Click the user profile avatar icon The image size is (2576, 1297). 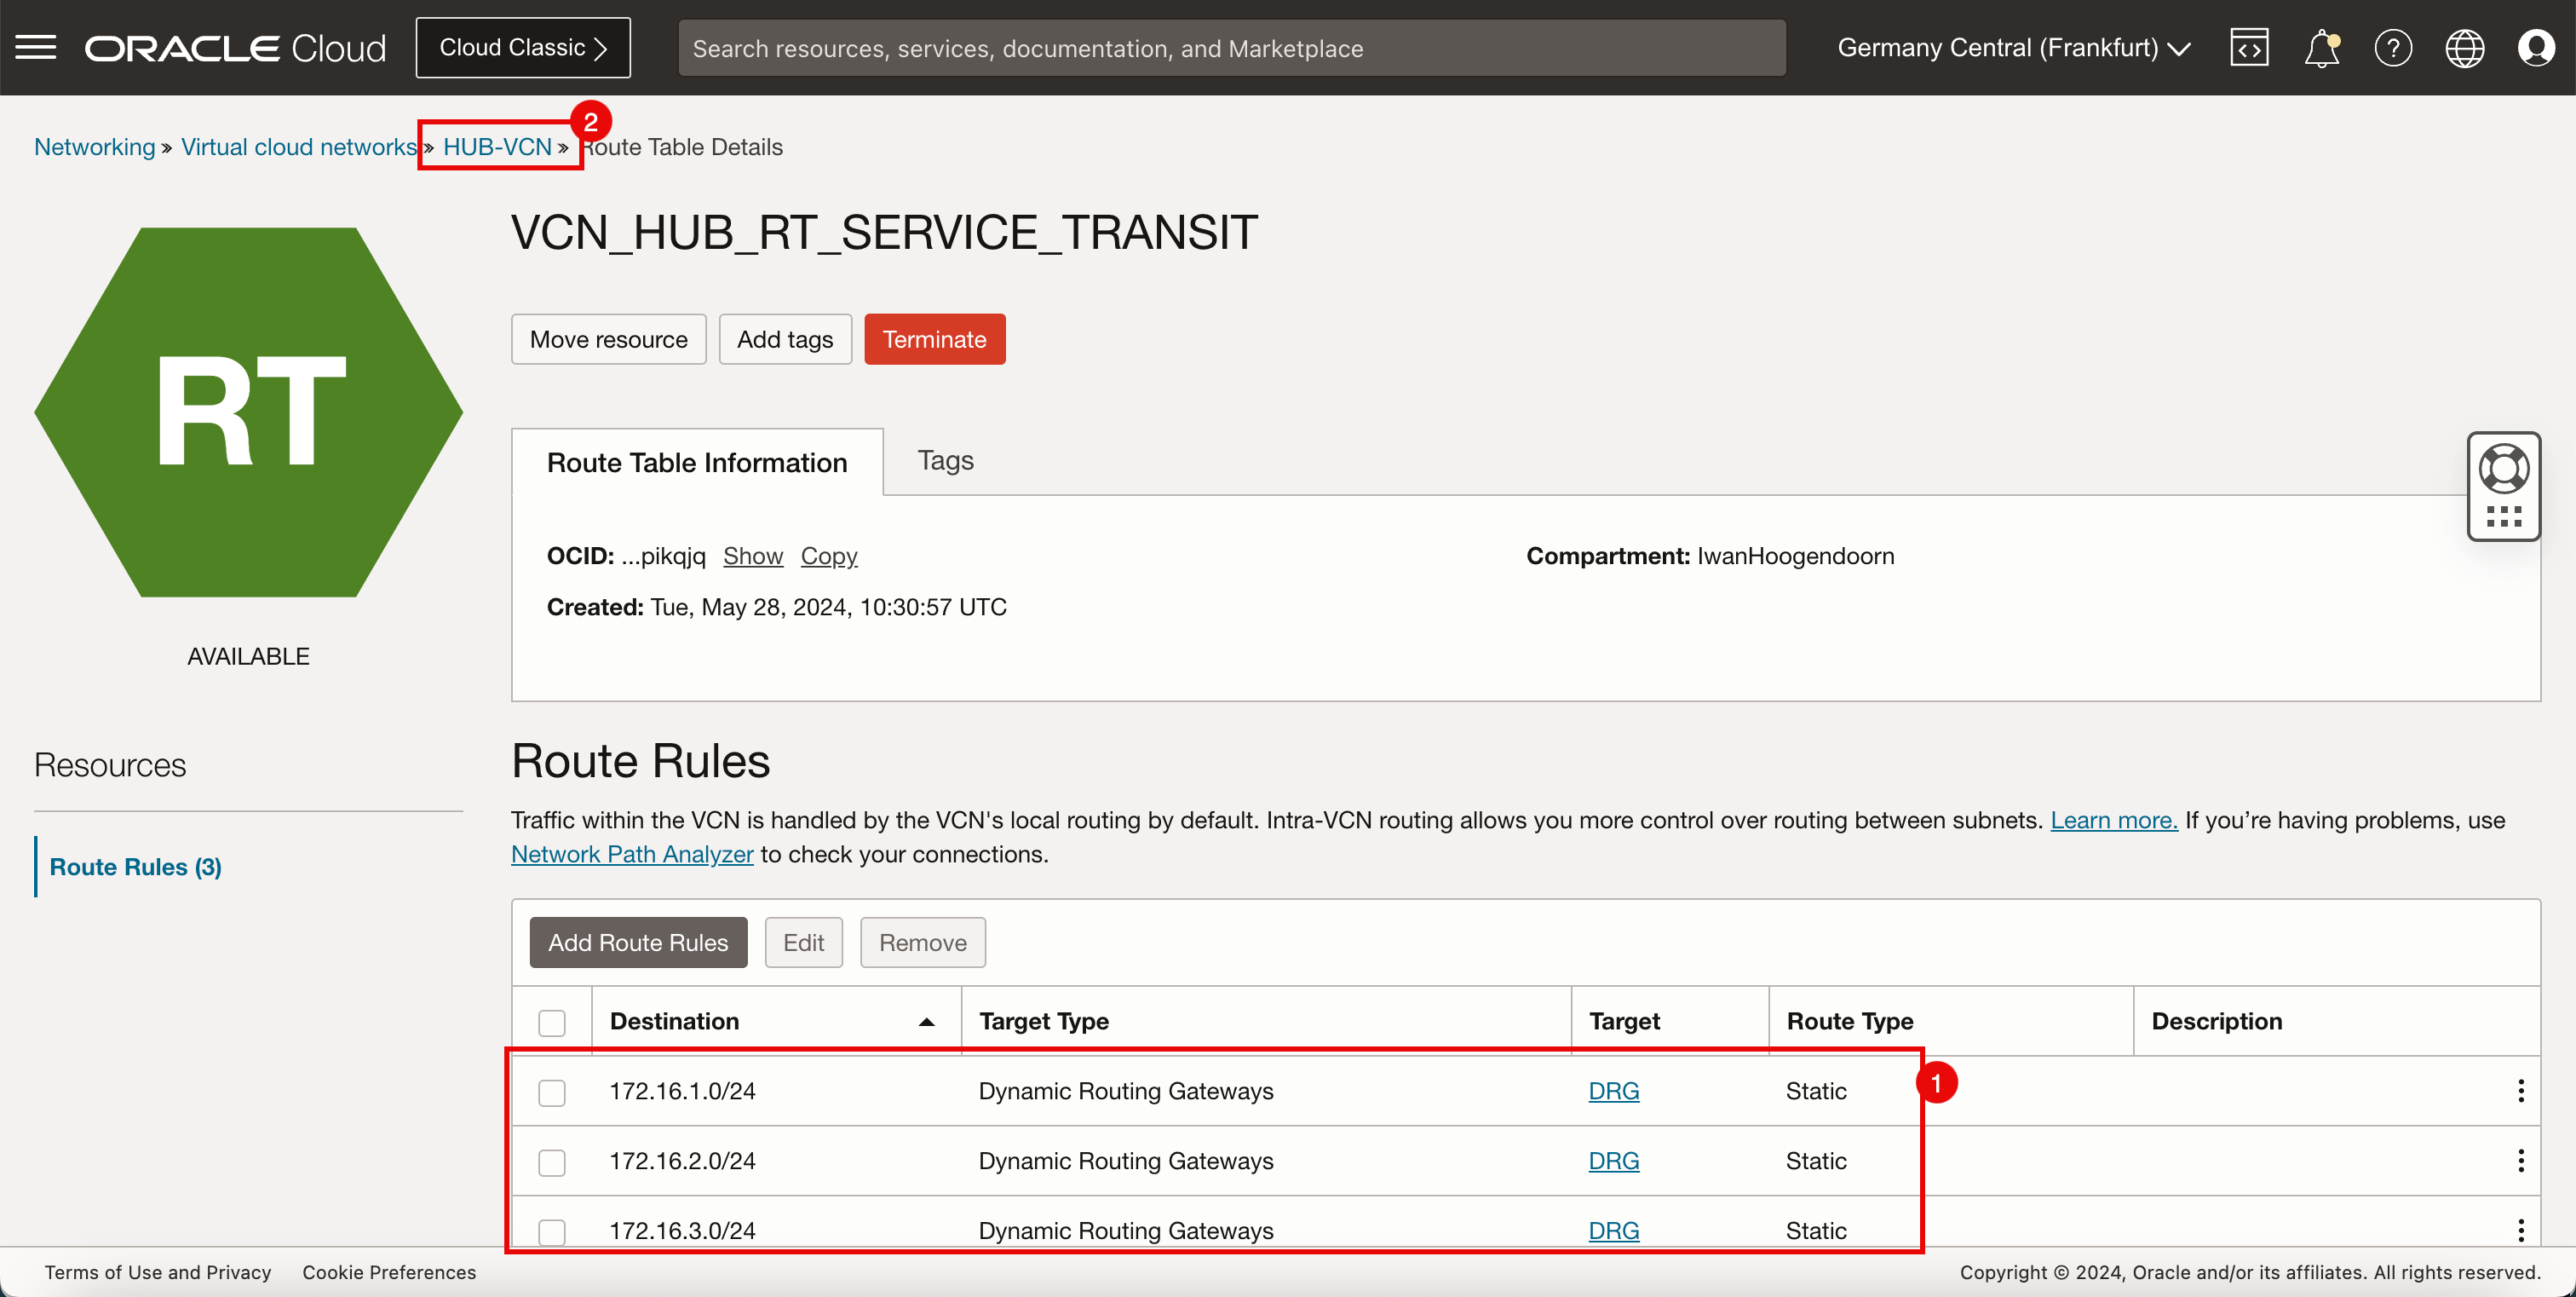pyautogui.click(x=2536, y=48)
